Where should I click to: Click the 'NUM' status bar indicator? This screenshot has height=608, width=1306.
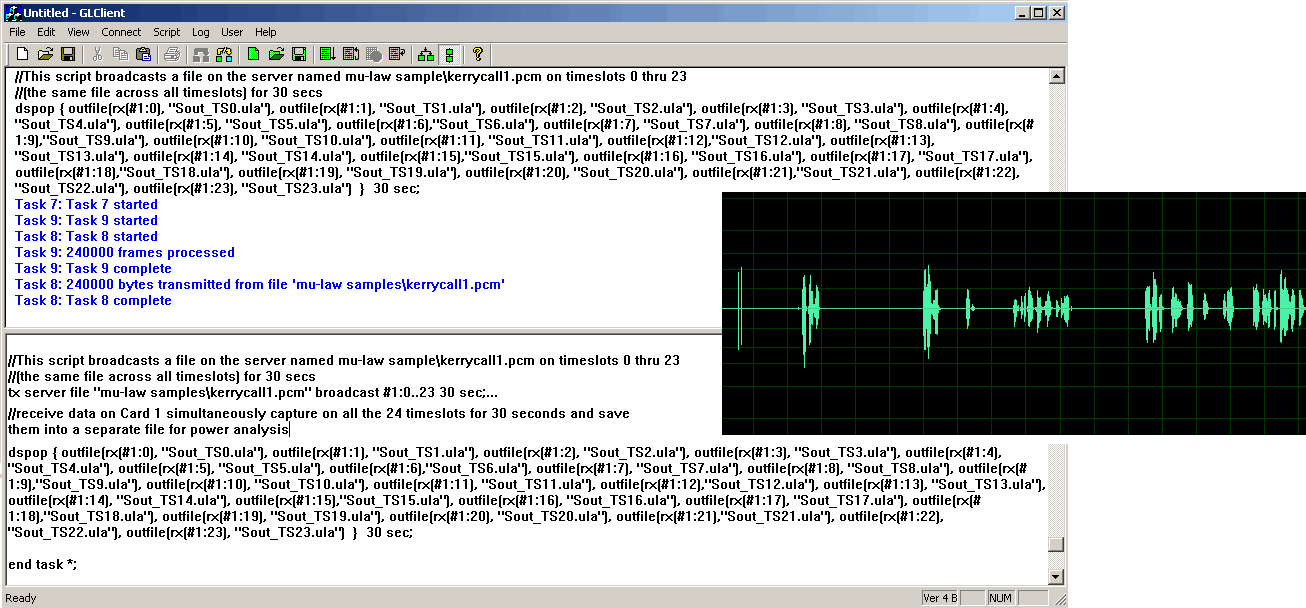[1000, 598]
